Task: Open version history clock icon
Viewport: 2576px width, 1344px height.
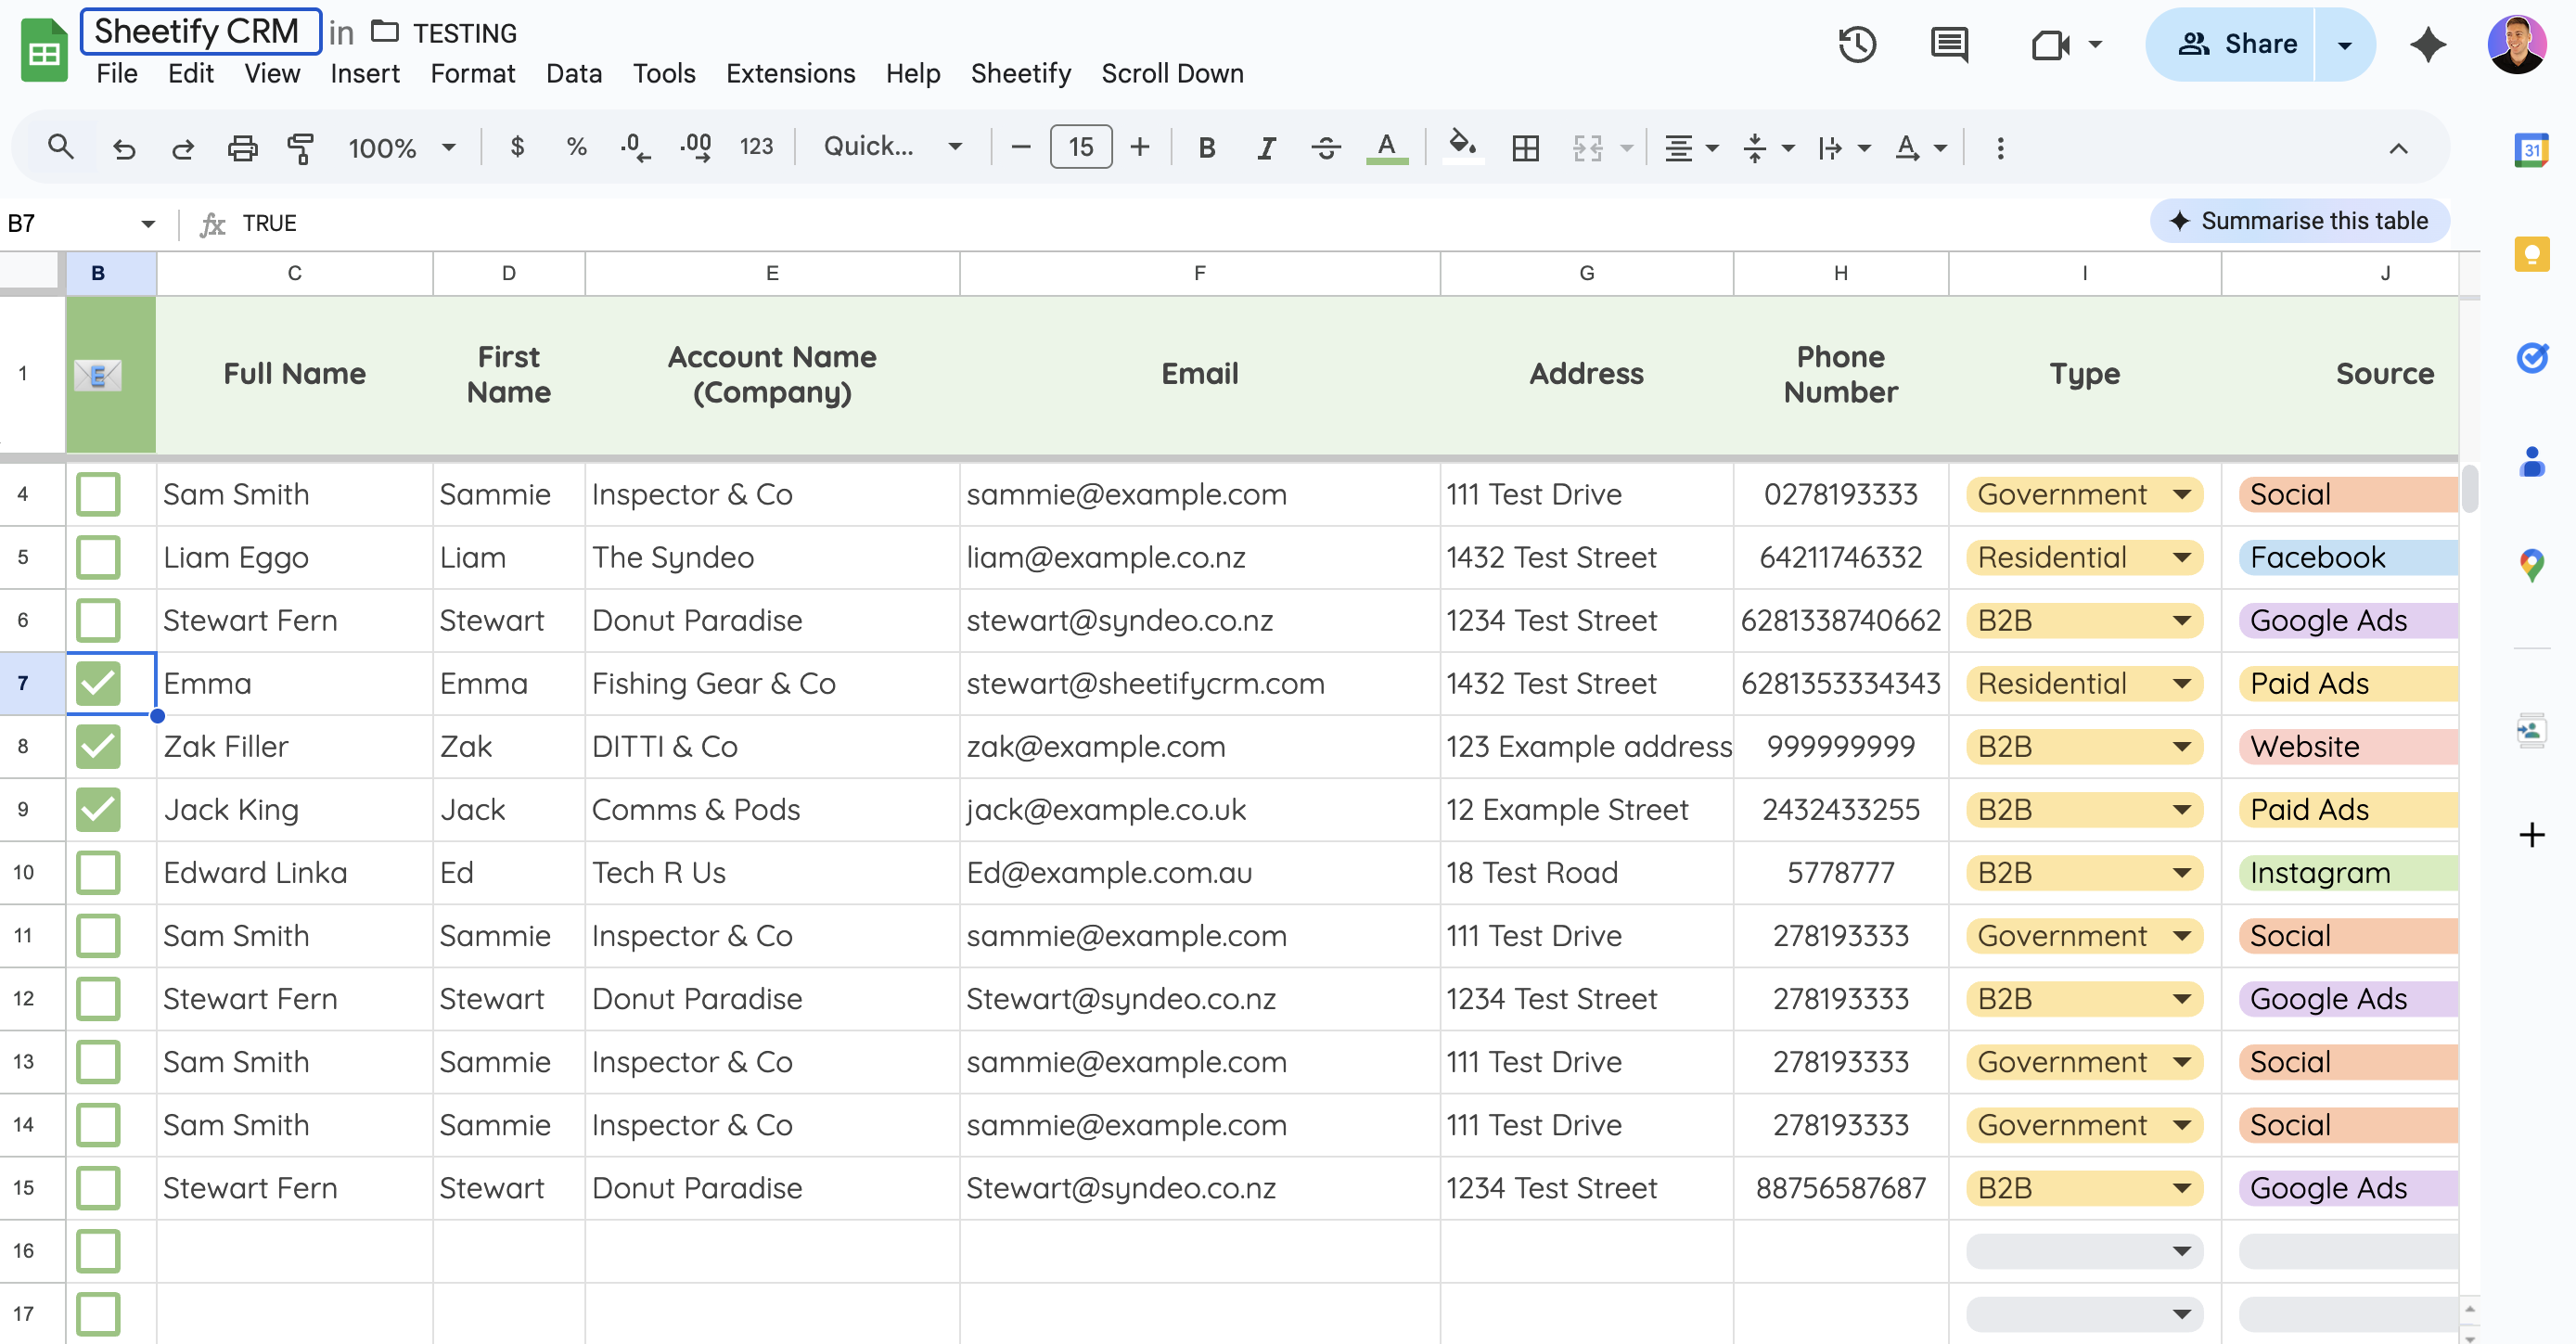Action: (1856, 44)
